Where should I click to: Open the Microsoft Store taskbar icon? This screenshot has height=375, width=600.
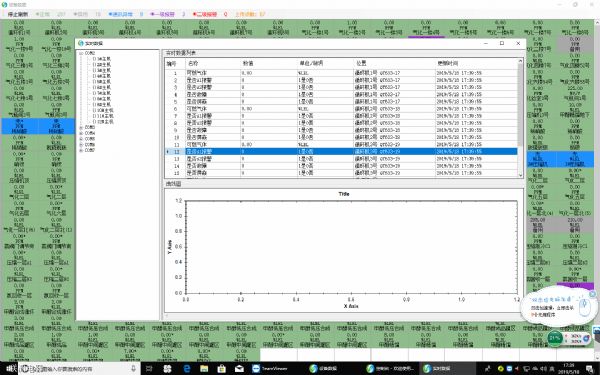tap(222, 368)
